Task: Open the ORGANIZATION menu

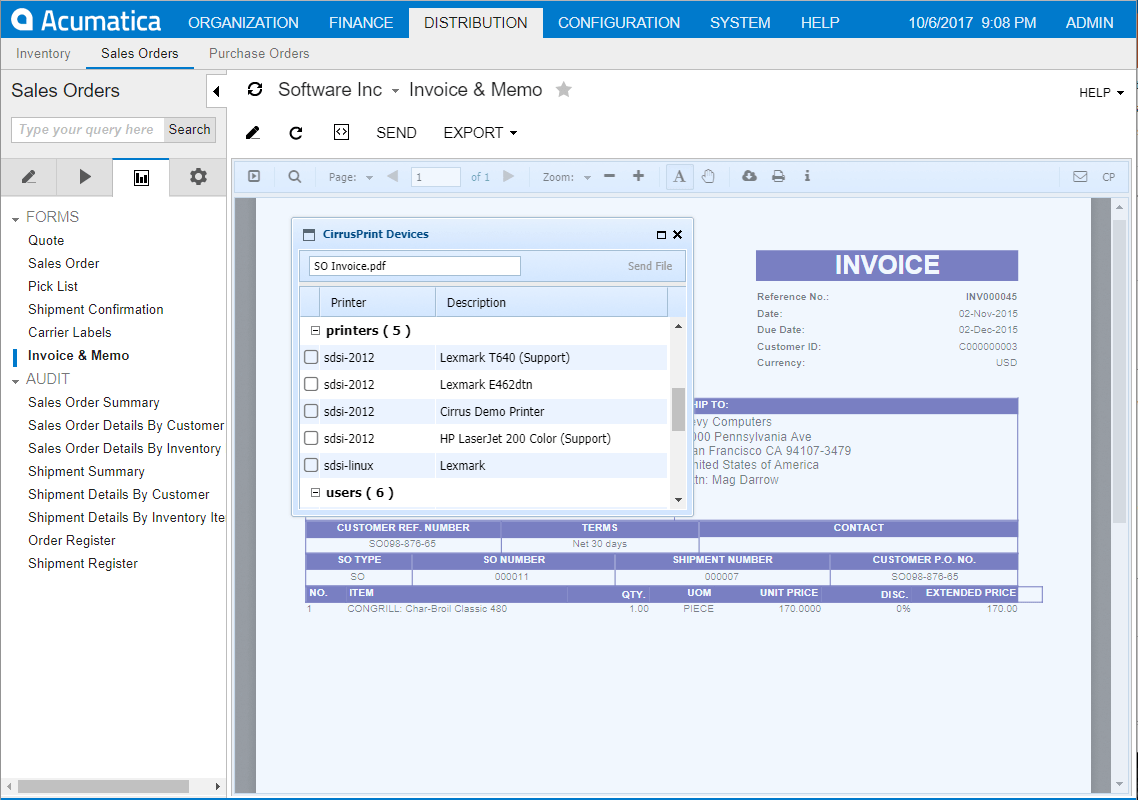Action: pyautogui.click(x=243, y=23)
